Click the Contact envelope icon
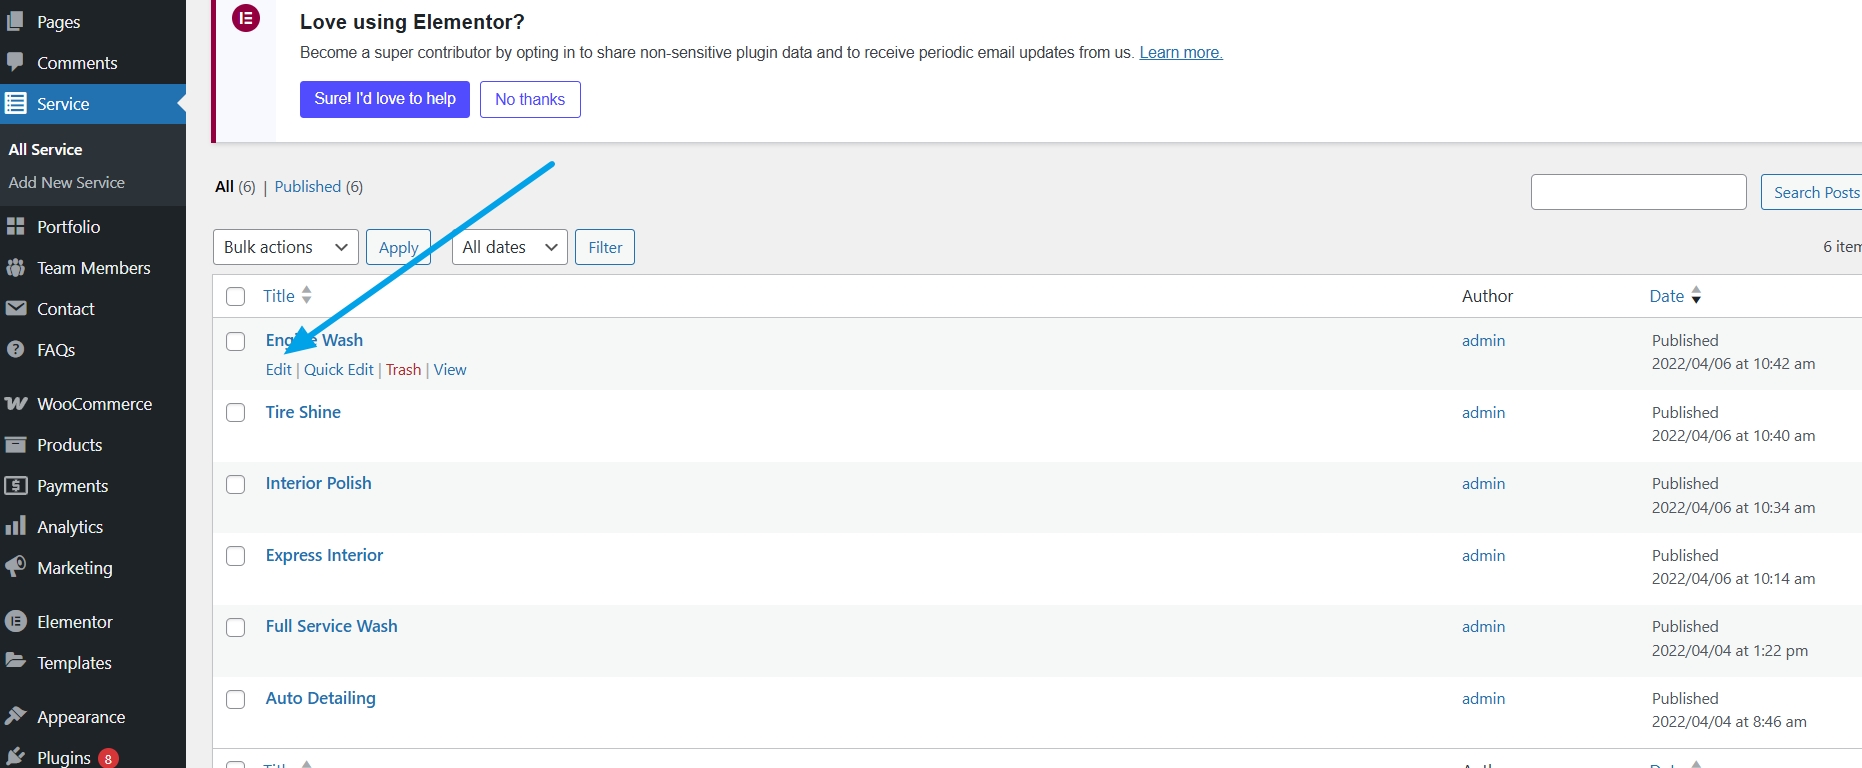Screen dimensions: 1862x768 coord(16,309)
